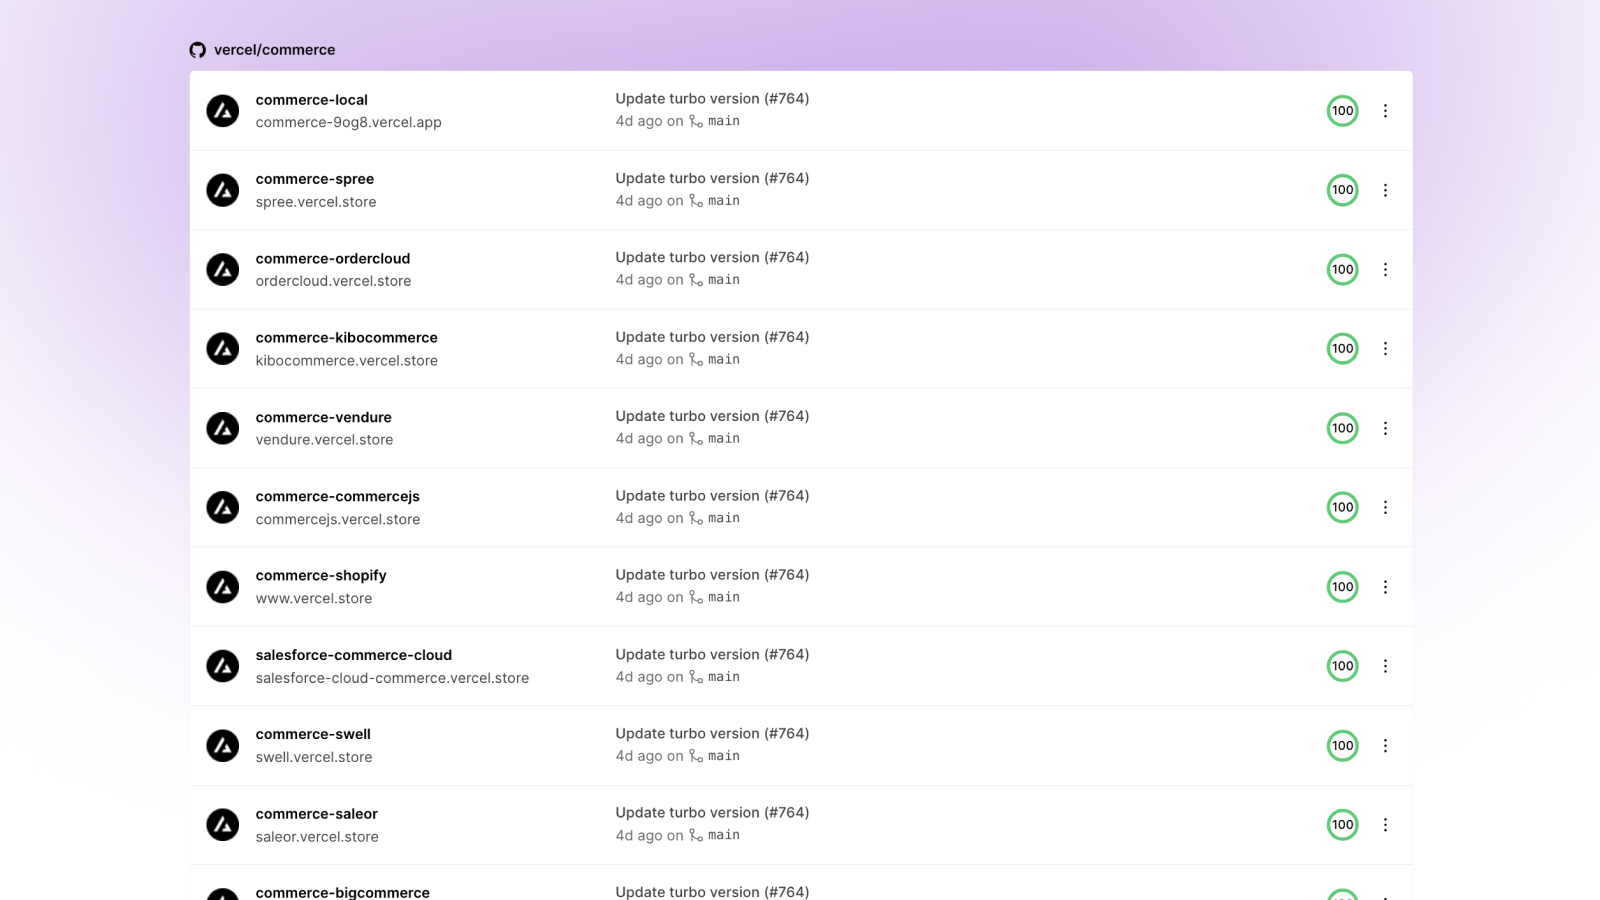Open the vercel/commerce repository link
Viewport: 1600px width, 900px height.
[273, 49]
